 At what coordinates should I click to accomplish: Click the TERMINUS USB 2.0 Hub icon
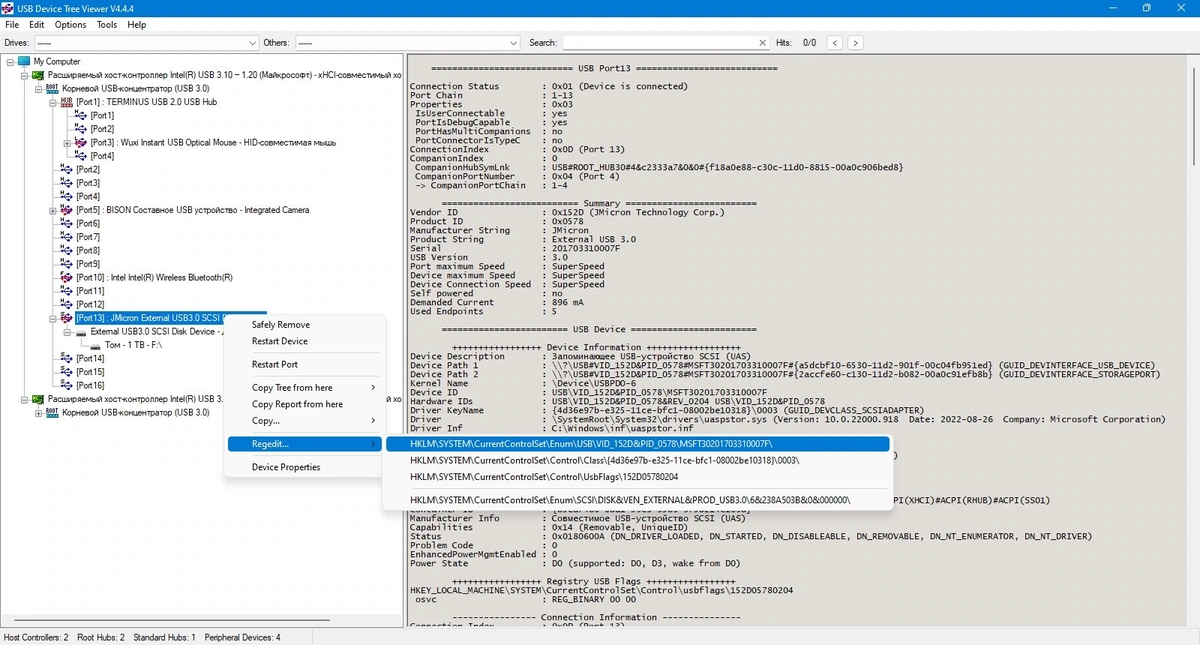coord(67,102)
